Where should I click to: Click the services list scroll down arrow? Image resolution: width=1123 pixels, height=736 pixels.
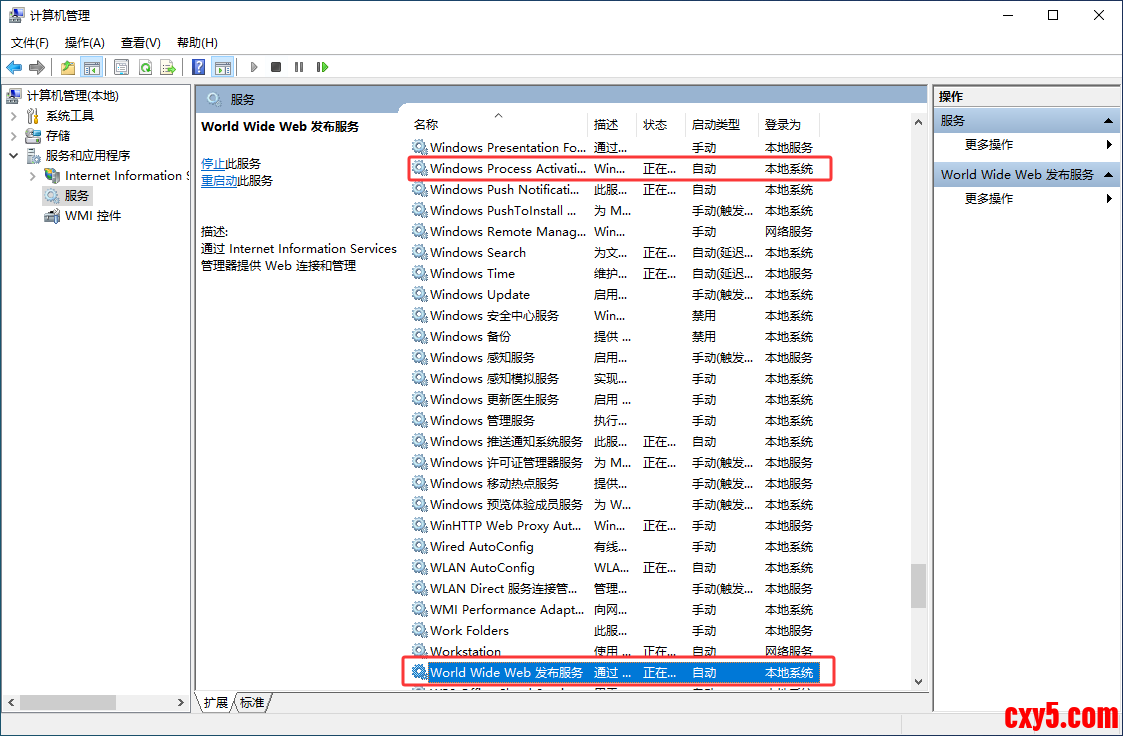point(918,682)
